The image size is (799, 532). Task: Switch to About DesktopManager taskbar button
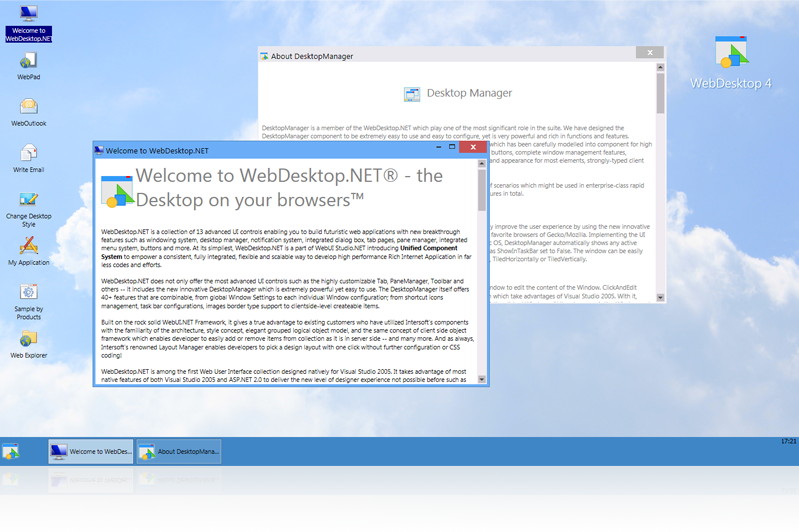point(179,452)
